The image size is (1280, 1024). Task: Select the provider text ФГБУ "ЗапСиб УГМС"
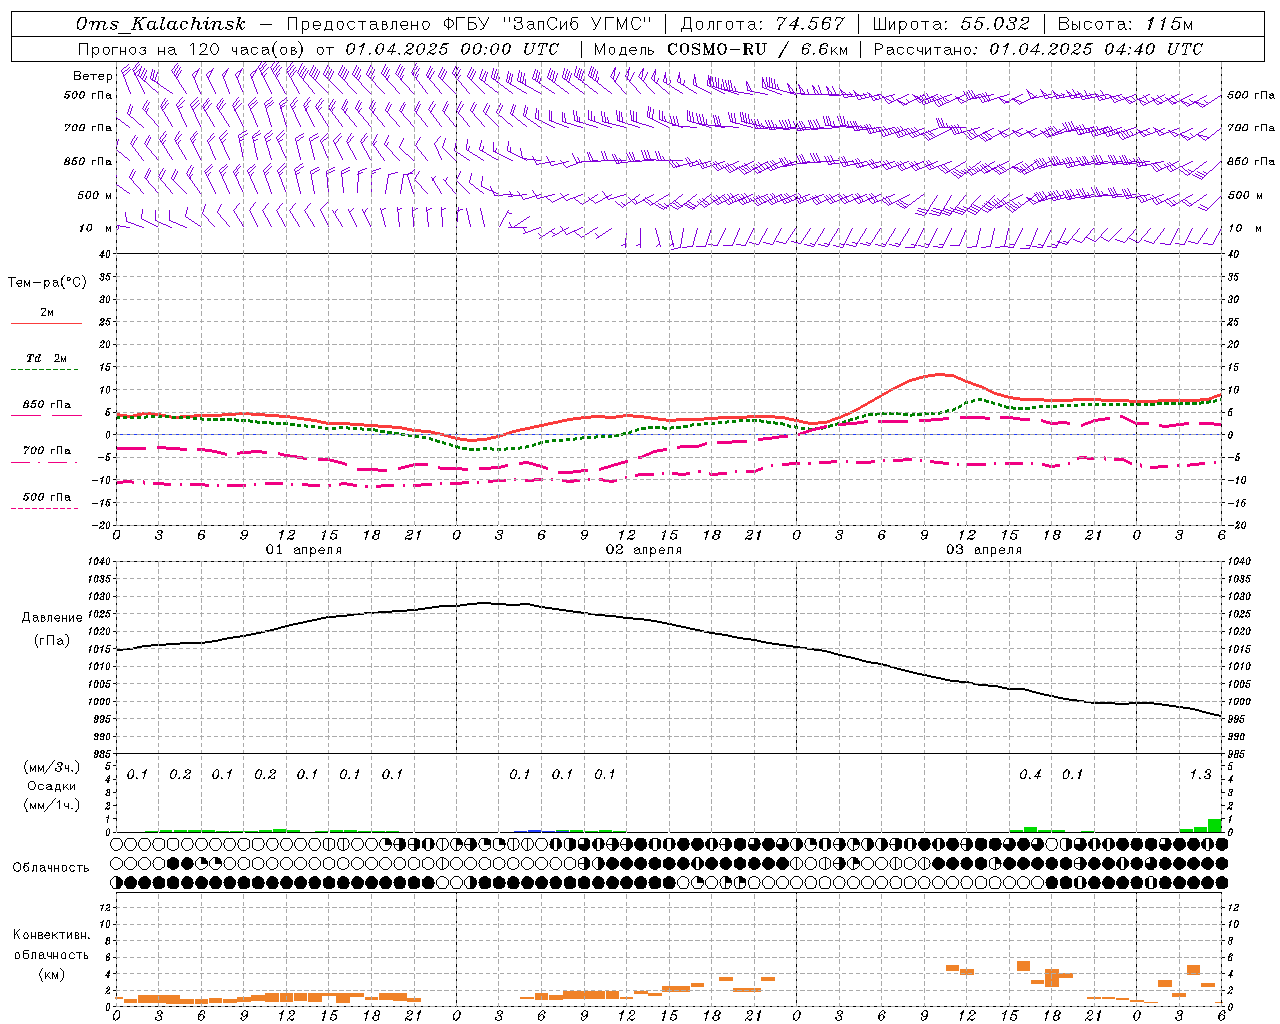coord(547,24)
